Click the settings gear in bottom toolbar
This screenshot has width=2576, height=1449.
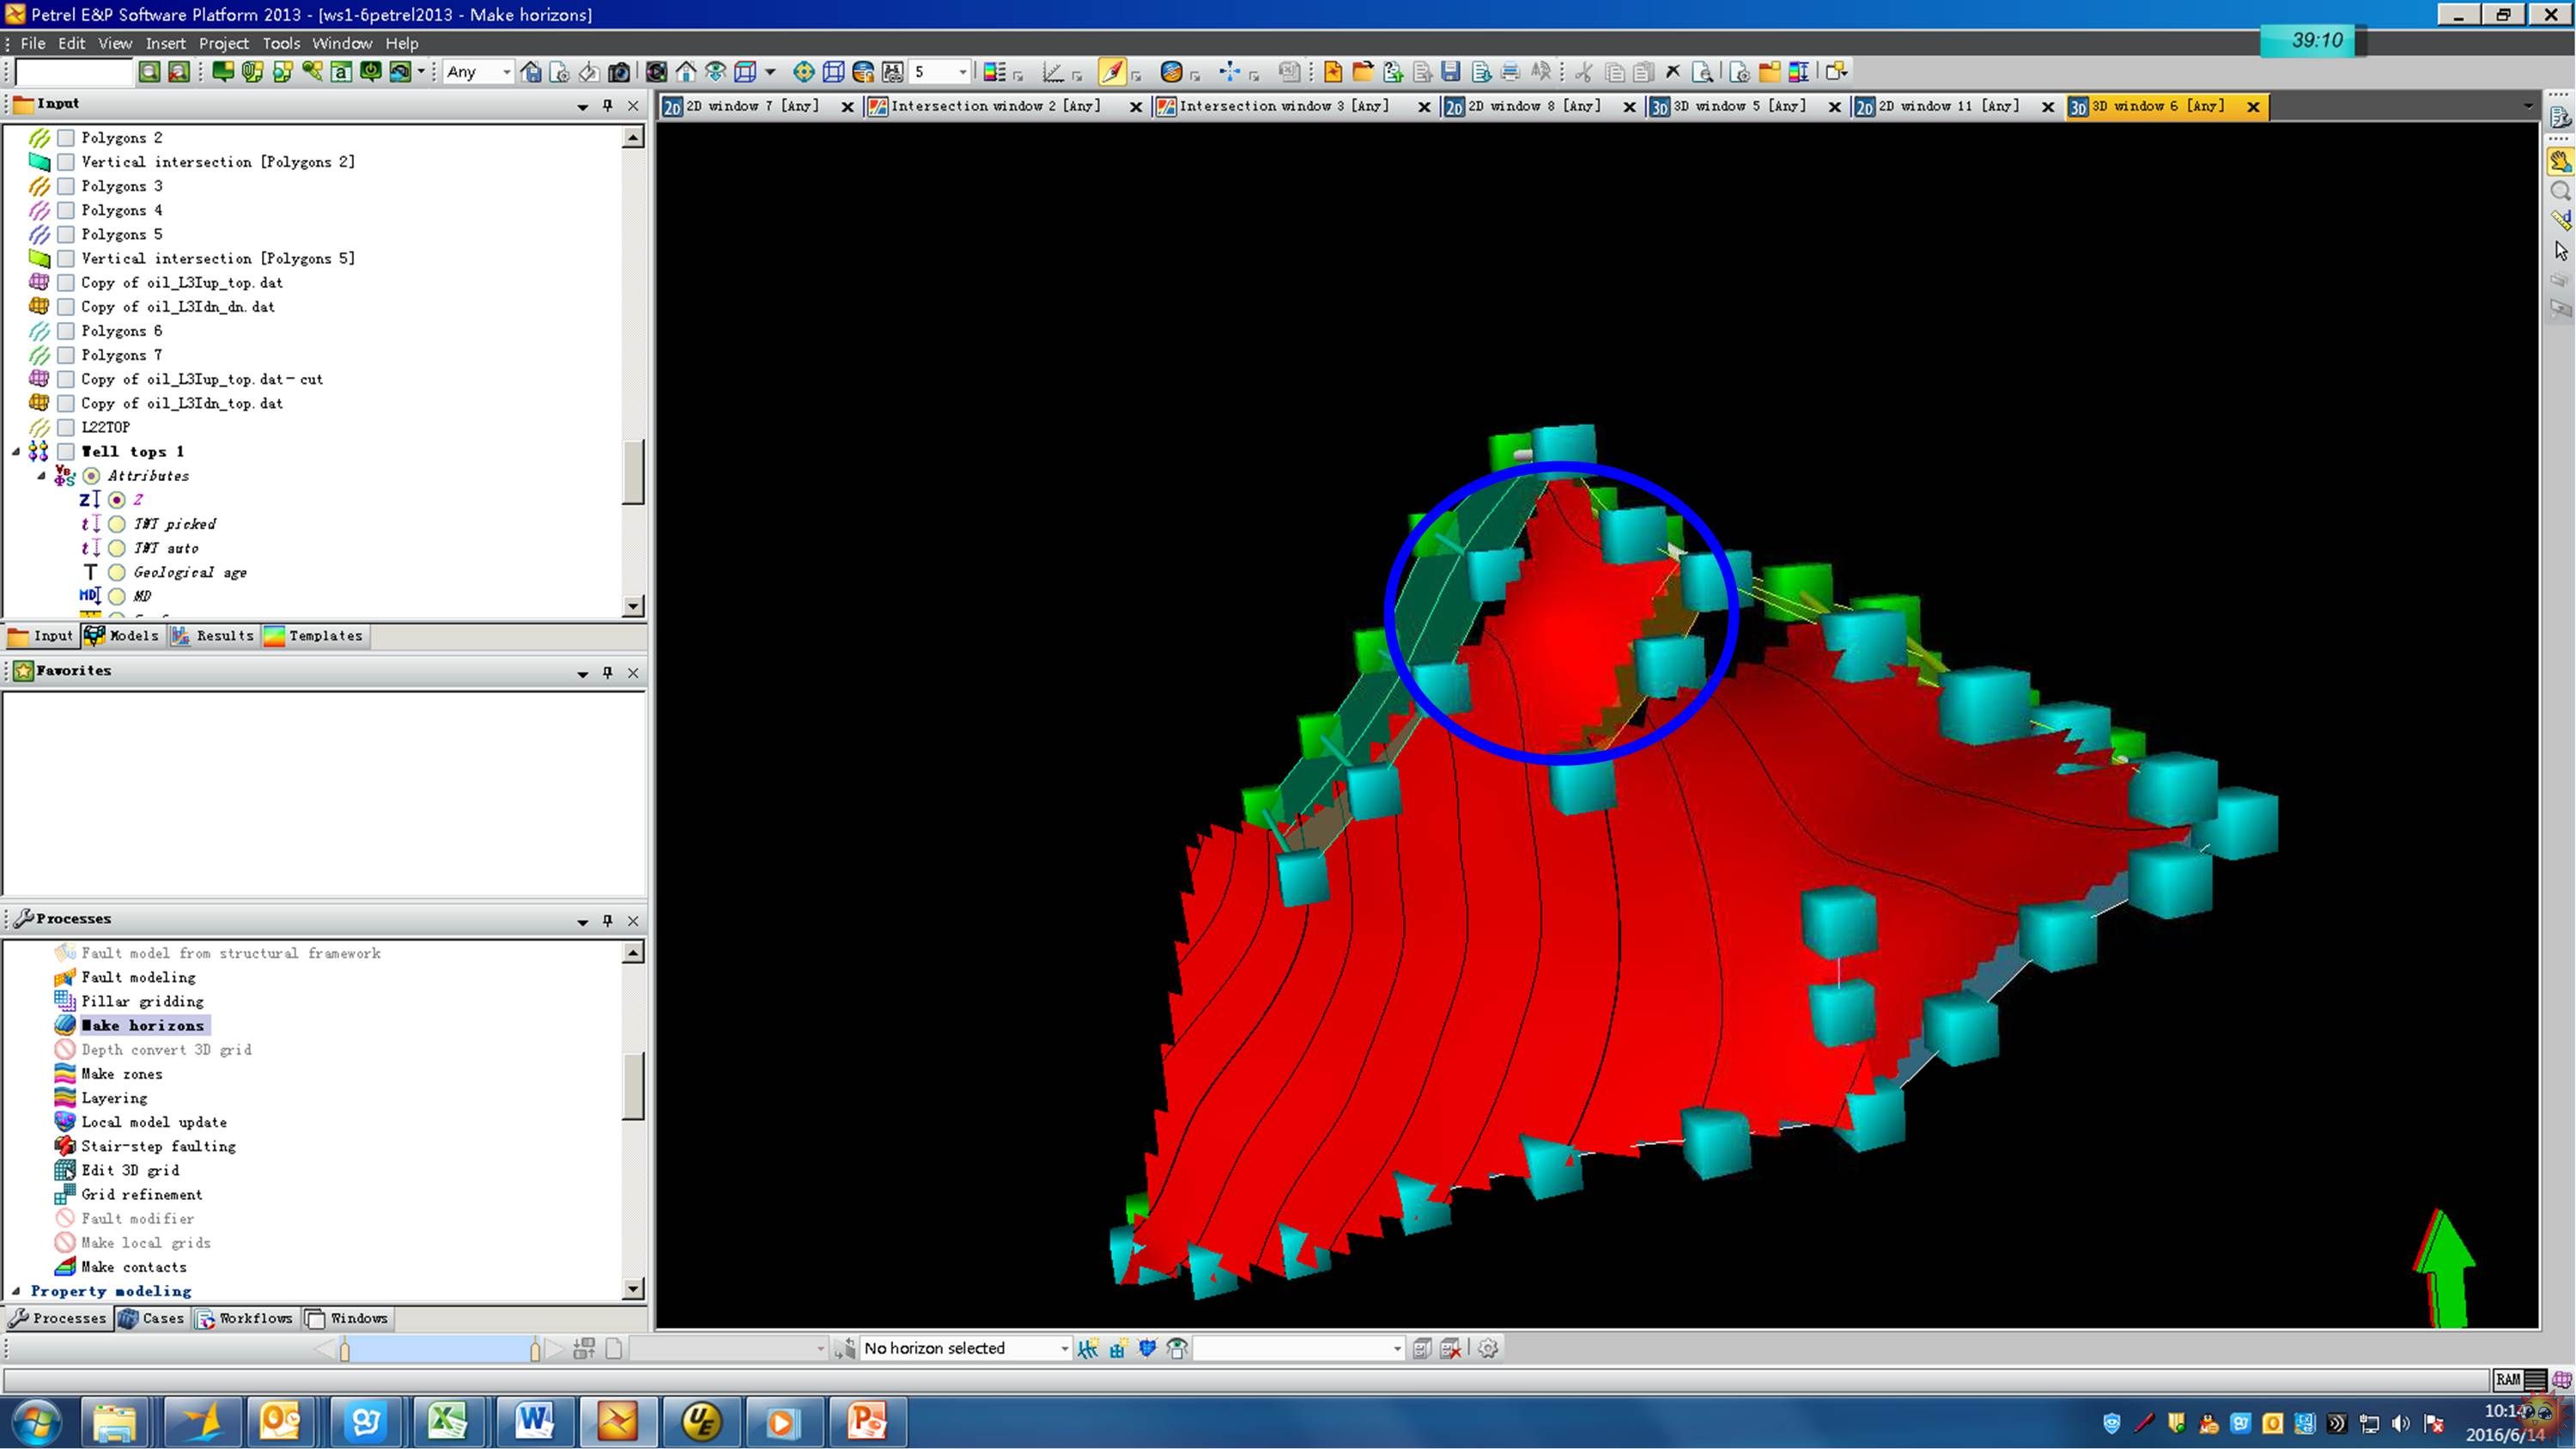[x=1488, y=1348]
